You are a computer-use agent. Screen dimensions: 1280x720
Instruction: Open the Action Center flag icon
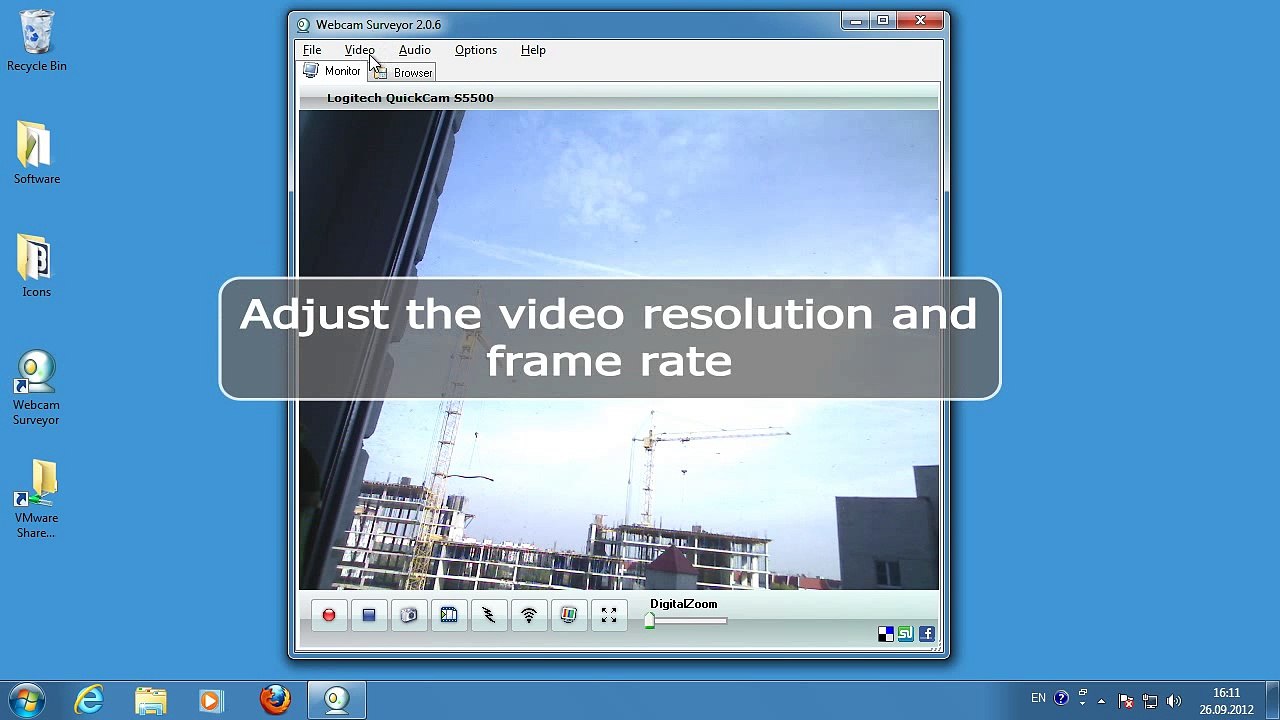1126,701
